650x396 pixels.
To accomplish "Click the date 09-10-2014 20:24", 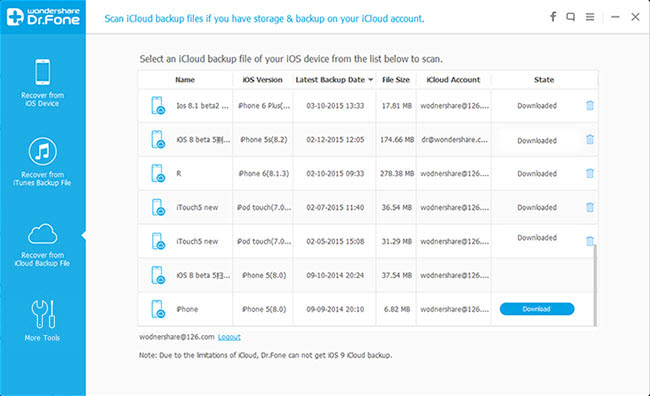I will click(335, 275).
